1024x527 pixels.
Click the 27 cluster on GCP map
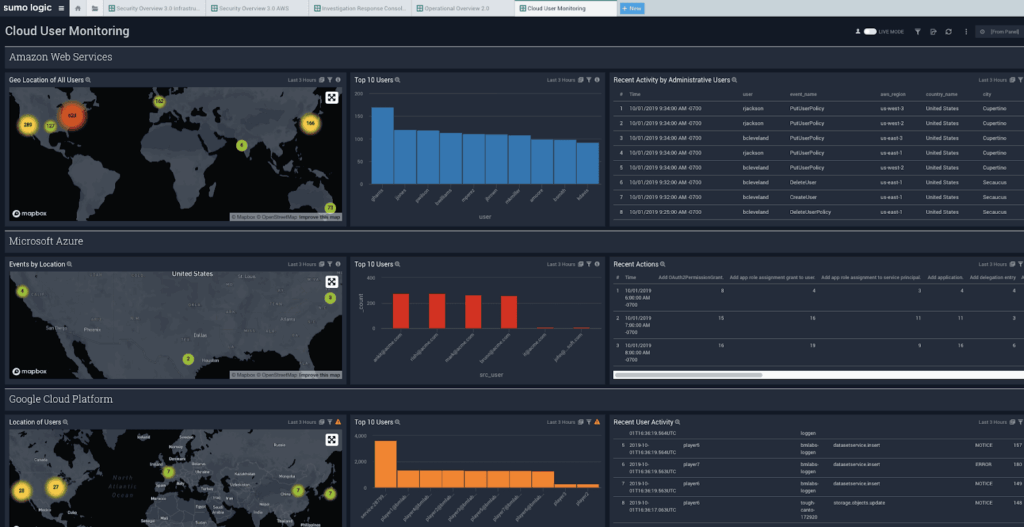(x=56, y=487)
